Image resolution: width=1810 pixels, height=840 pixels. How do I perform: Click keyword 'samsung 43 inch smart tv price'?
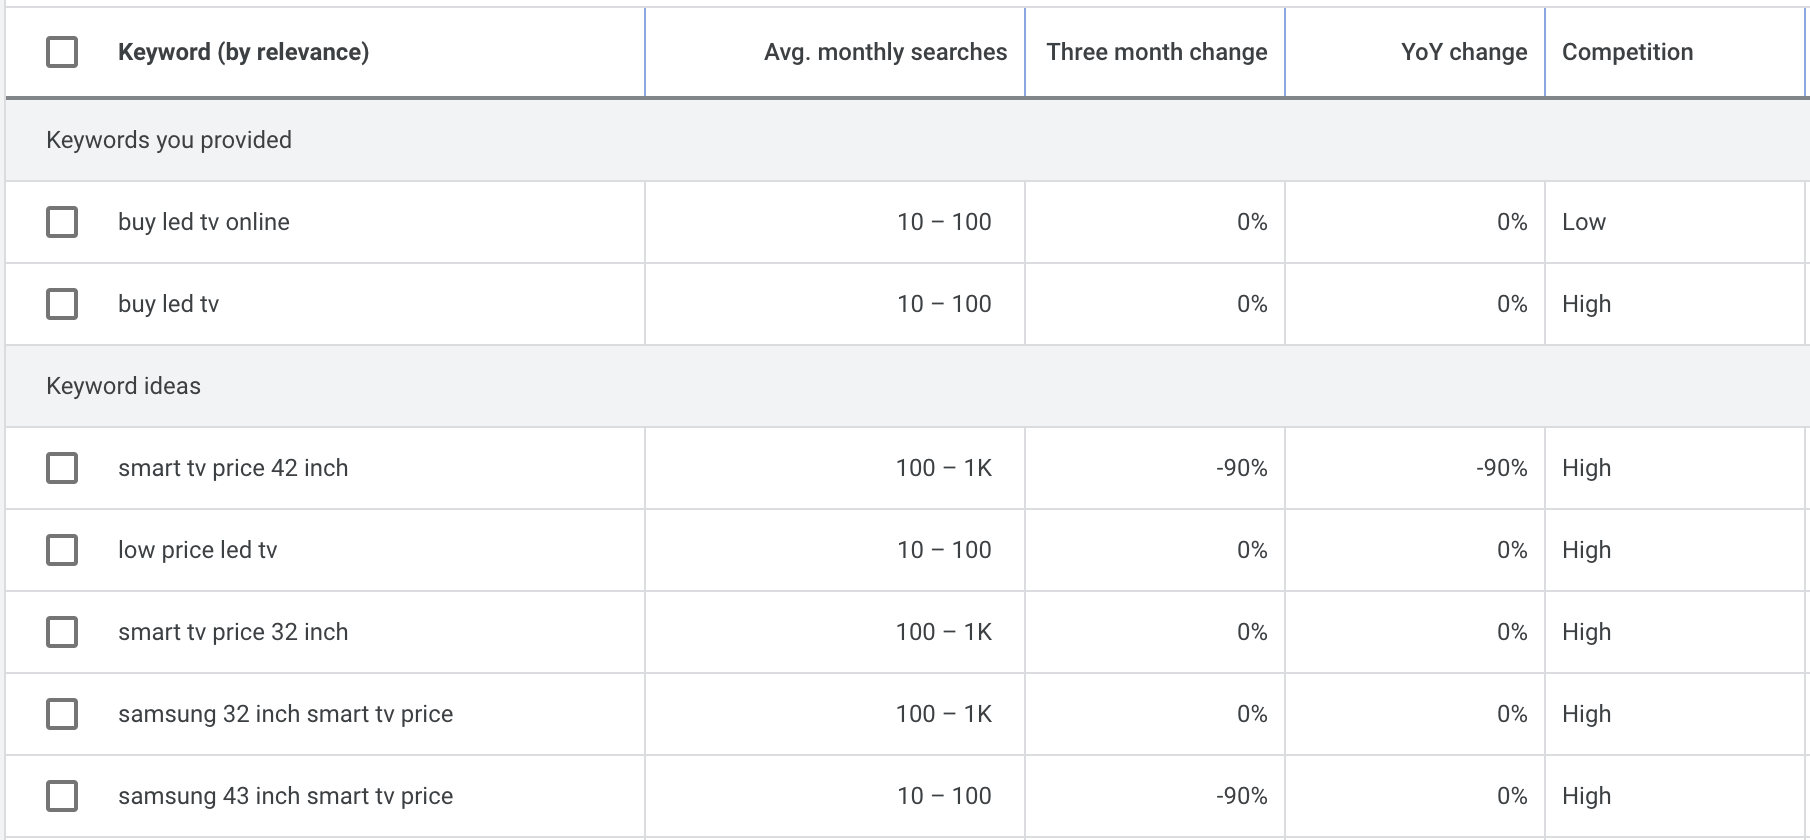[x=285, y=796]
